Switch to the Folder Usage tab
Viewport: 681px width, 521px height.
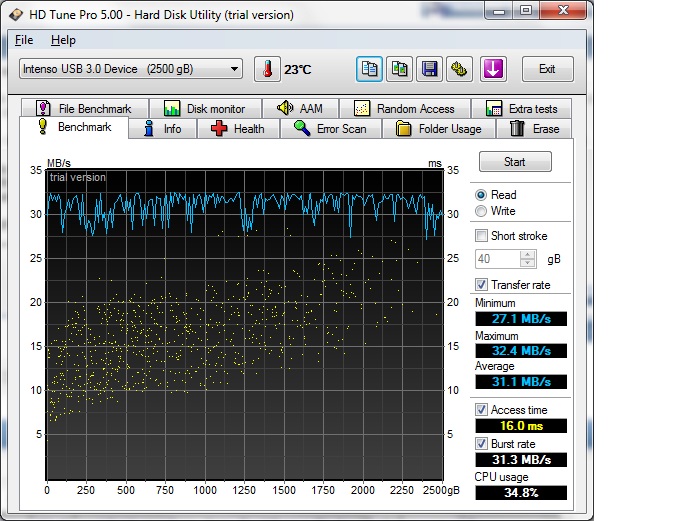439,129
